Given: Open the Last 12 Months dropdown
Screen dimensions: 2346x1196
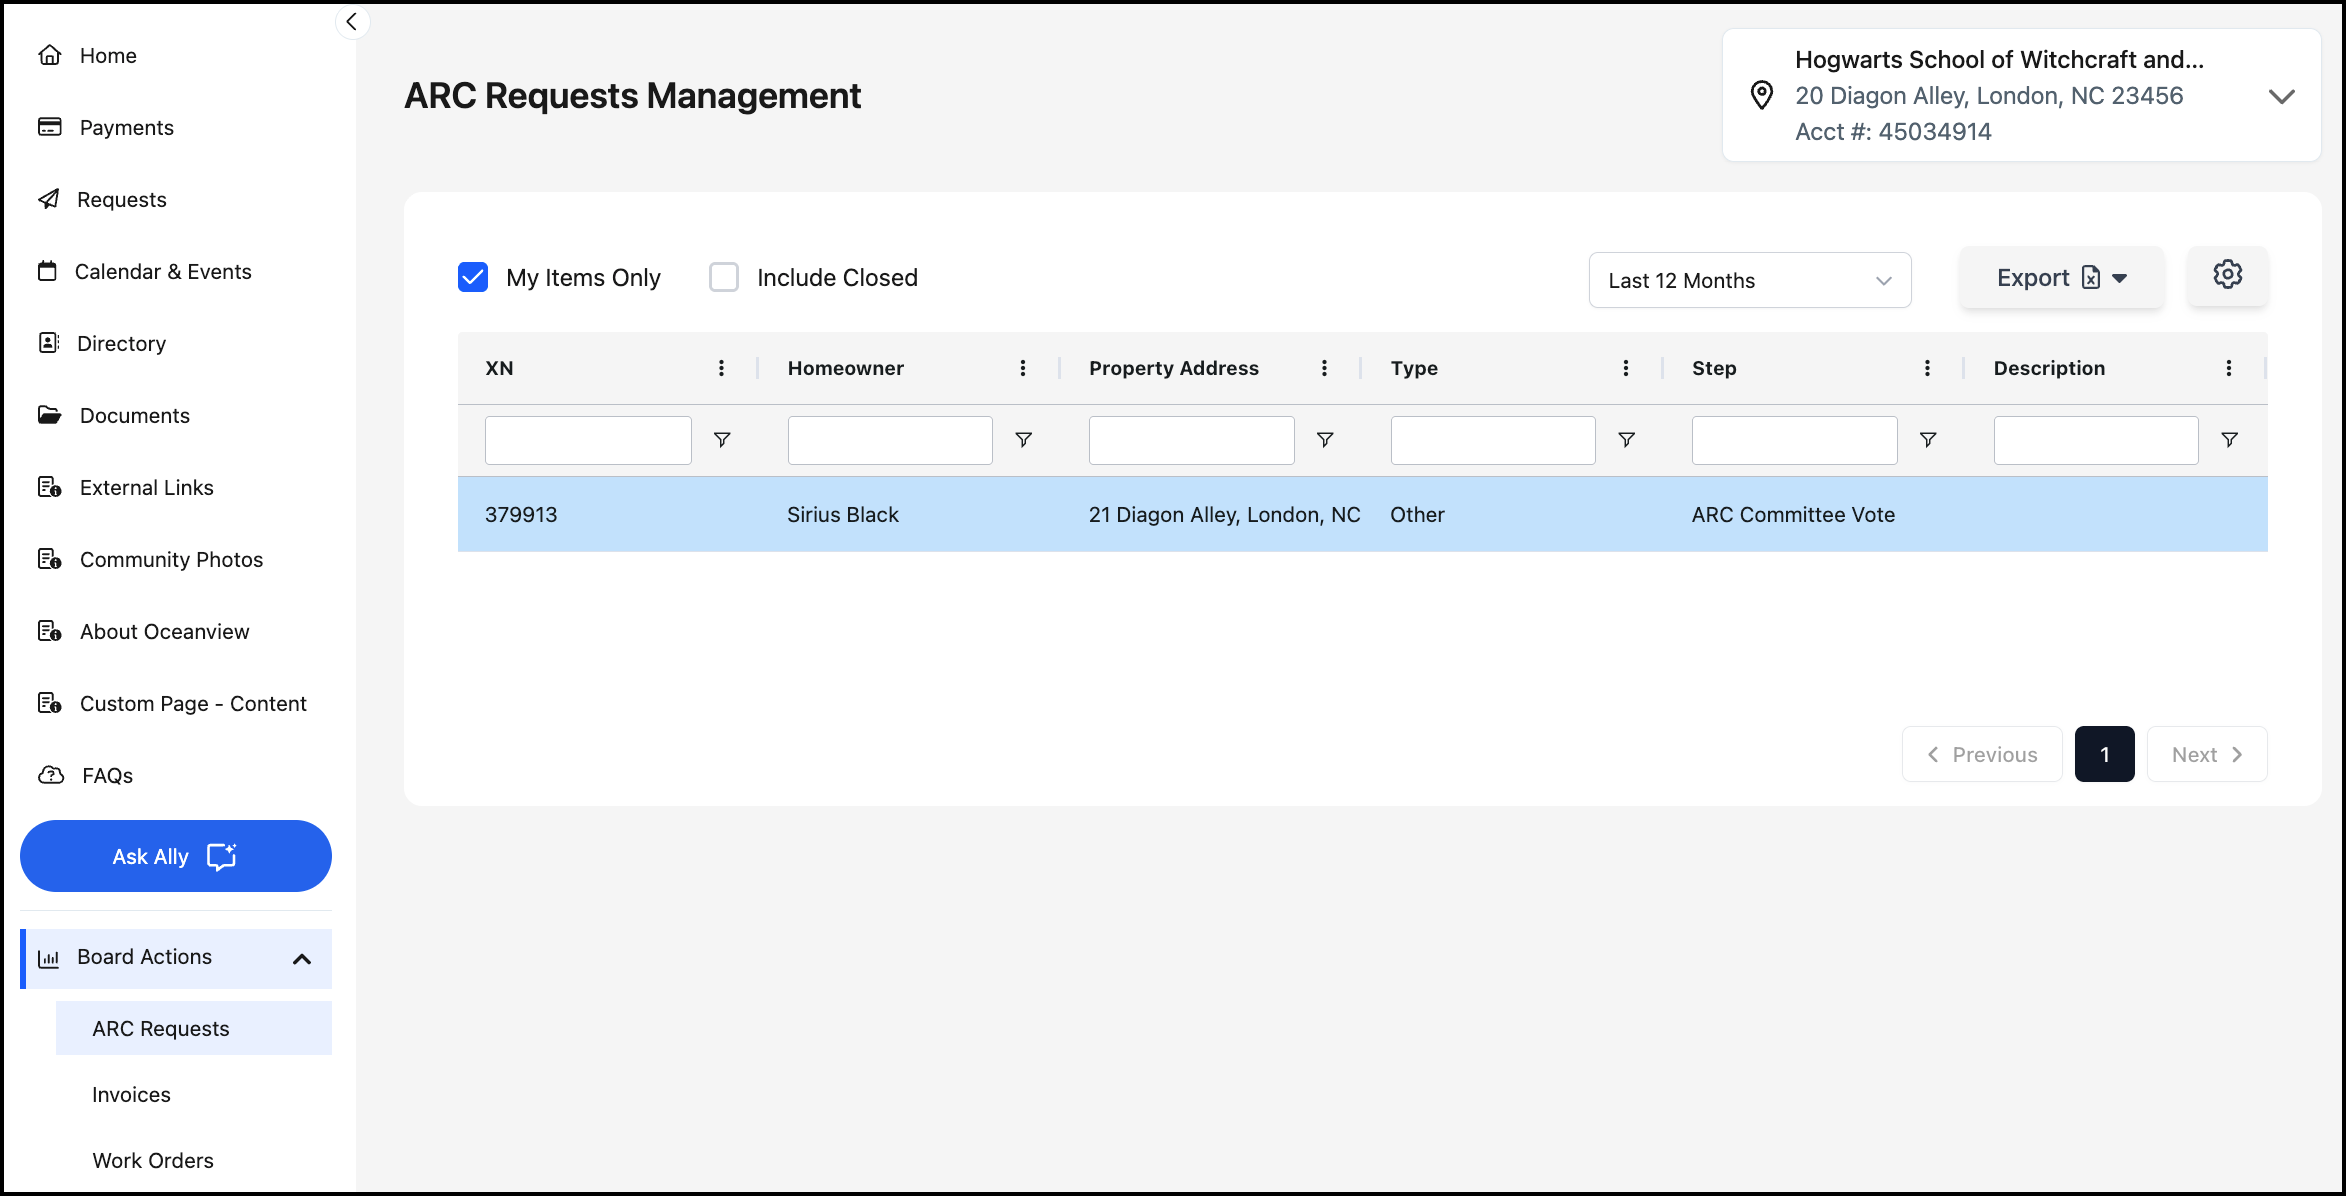Looking at the screenshot, I should pyautogui.click(x=1750, y=280).
